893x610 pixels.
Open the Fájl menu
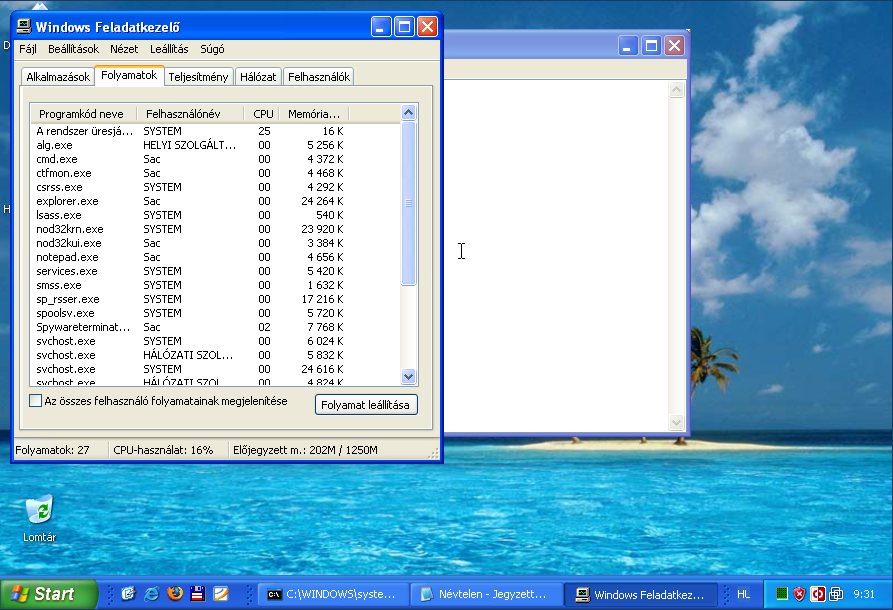click(x=27, y=49)
